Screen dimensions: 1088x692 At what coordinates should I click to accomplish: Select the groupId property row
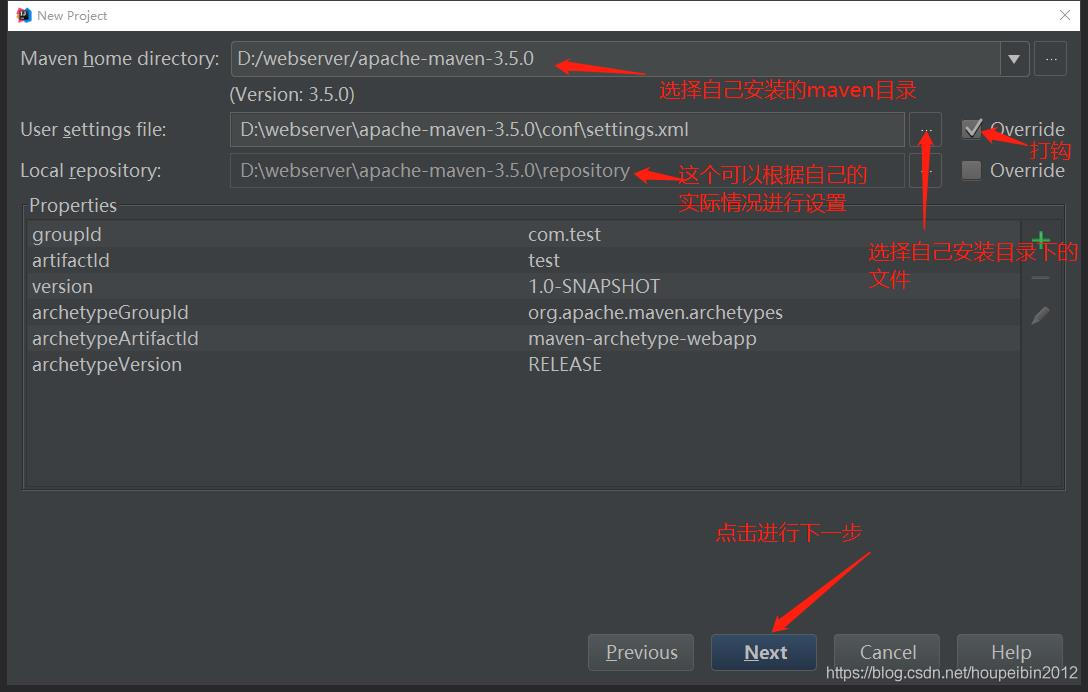524,235
